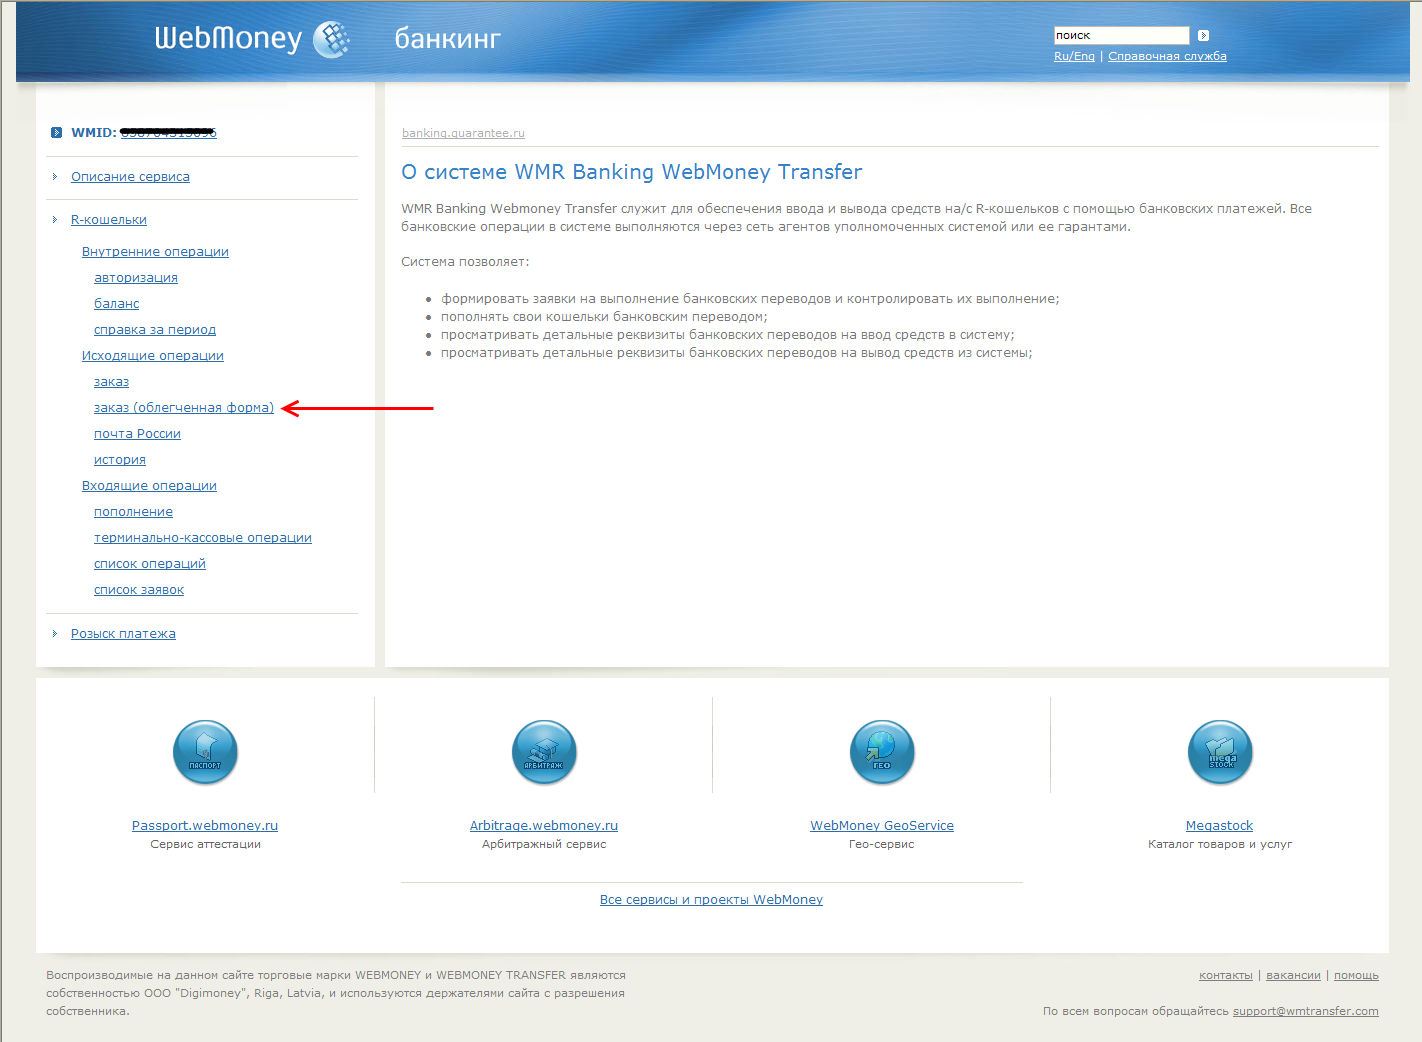Open контакты footer link
The width and height of the screenshot is (1422, 1042).
point(1226,975)
